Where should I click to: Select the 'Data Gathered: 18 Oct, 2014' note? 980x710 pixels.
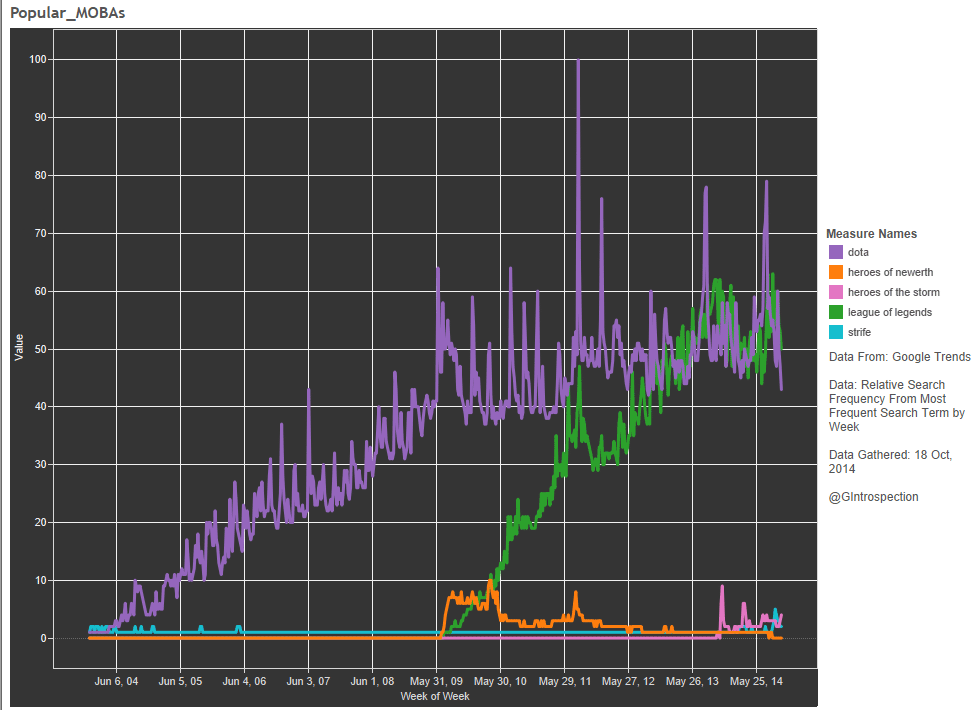click(x=893, y=462)
